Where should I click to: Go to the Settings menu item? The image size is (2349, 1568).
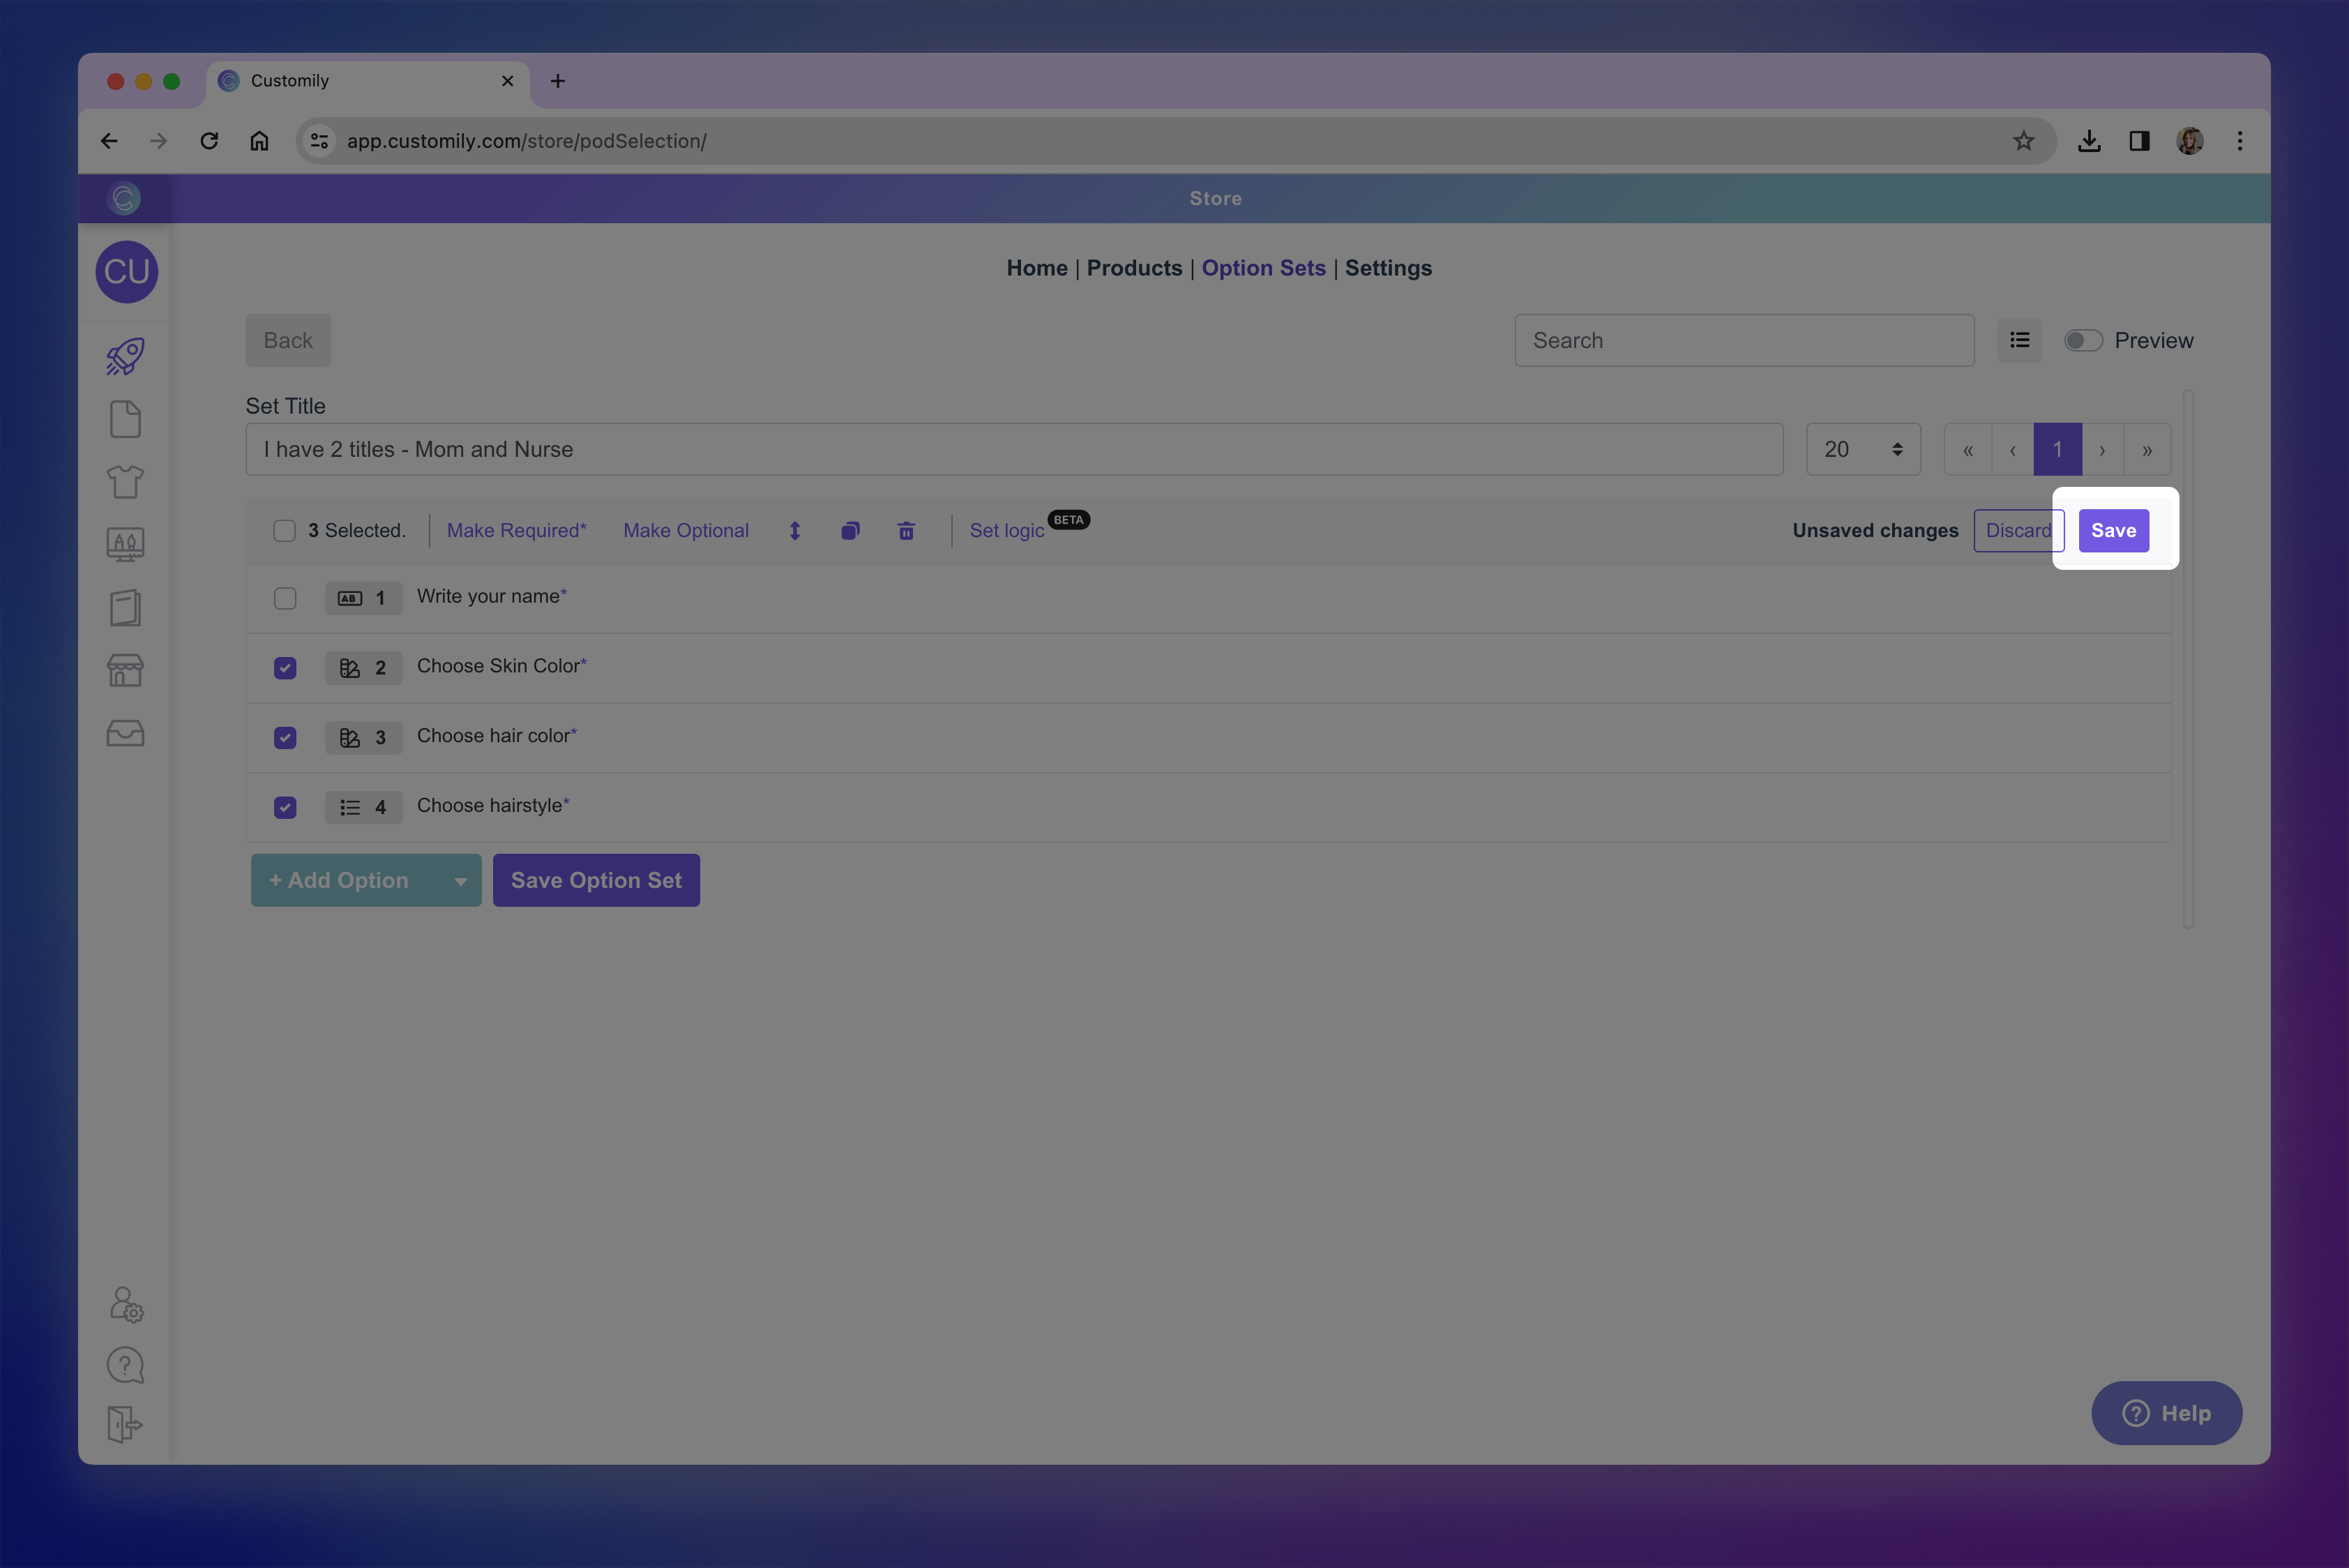pyautogui.click(x=1388, y=268)
